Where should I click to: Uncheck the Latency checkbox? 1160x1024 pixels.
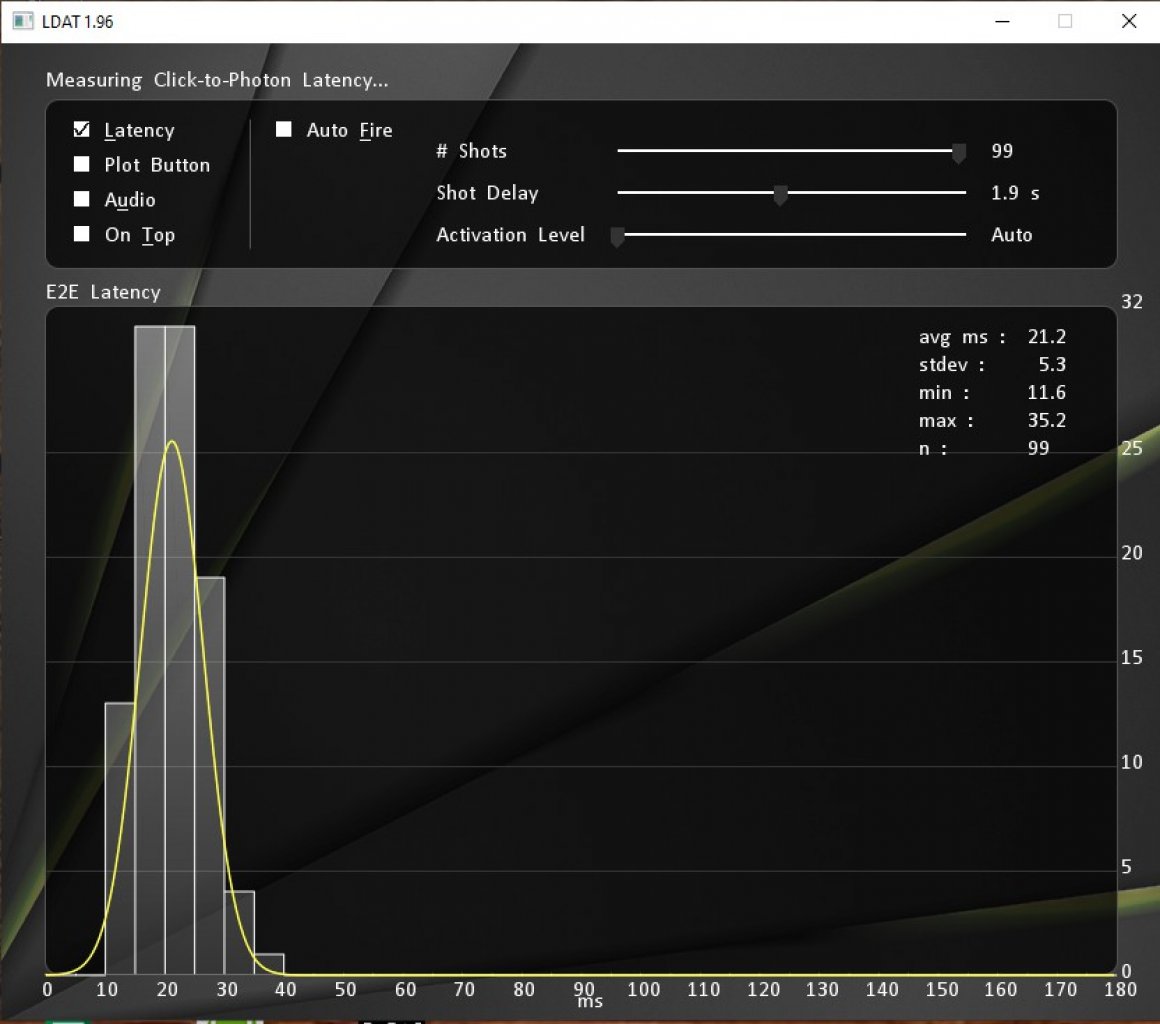tap(81, 129)
